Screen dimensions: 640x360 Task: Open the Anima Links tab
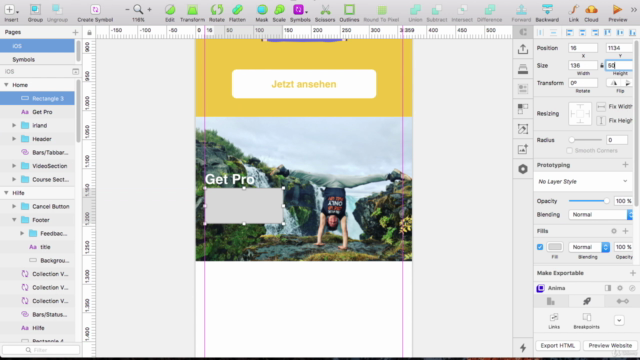click(554, 321)
